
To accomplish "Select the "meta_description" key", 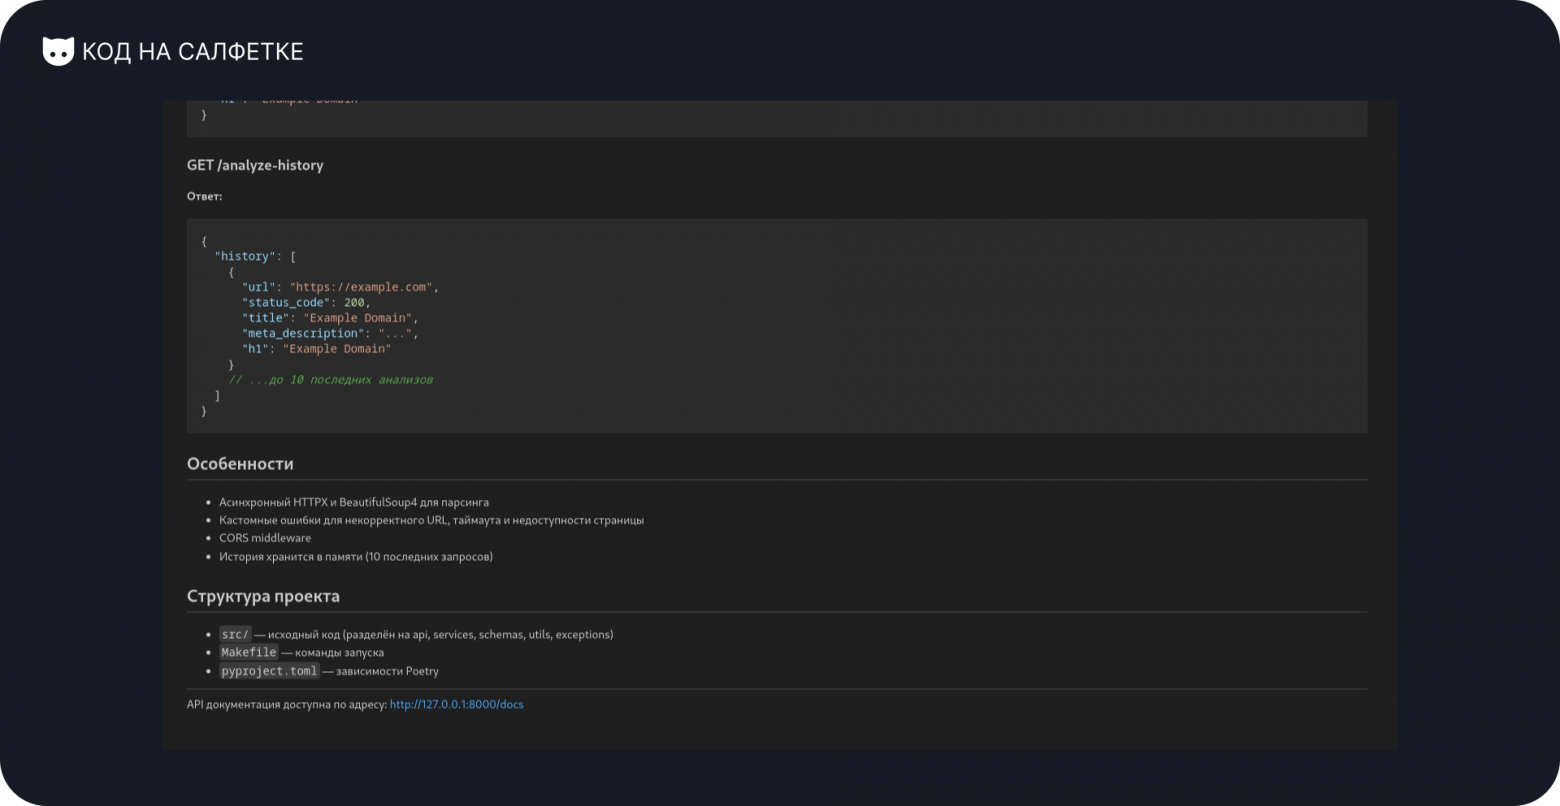I will pyautogui.click(x=303, y=333).
